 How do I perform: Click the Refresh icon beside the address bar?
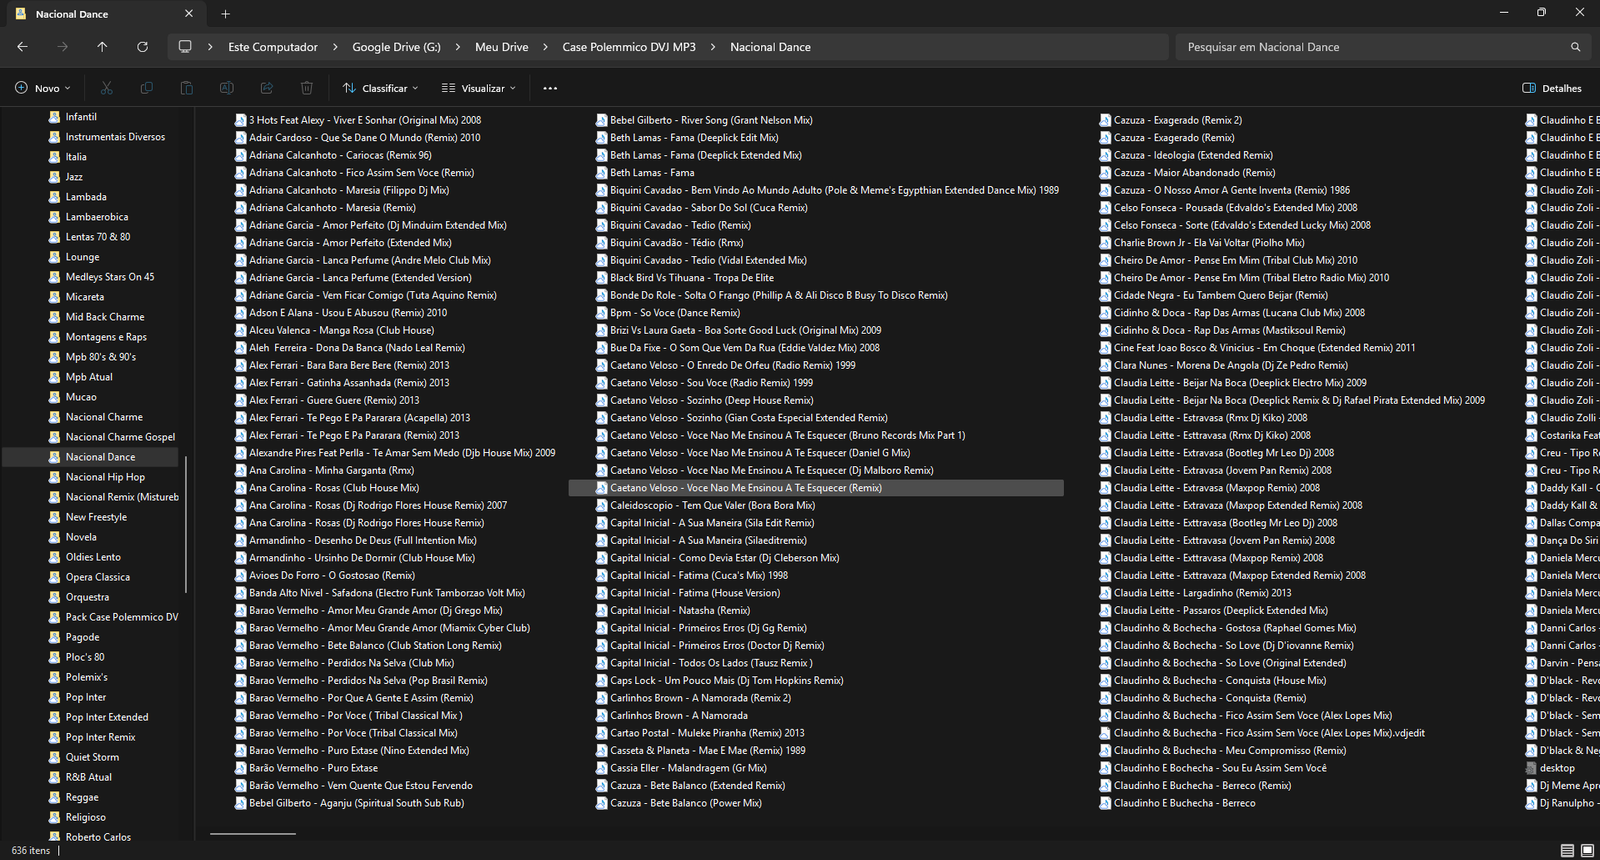click(x=142, y=47)
